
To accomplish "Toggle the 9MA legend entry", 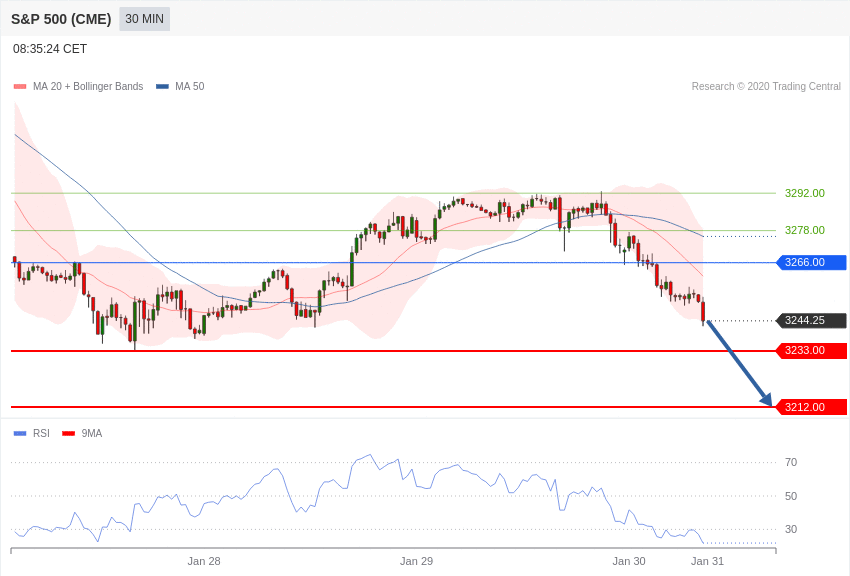I will click(x=82, y=433).
